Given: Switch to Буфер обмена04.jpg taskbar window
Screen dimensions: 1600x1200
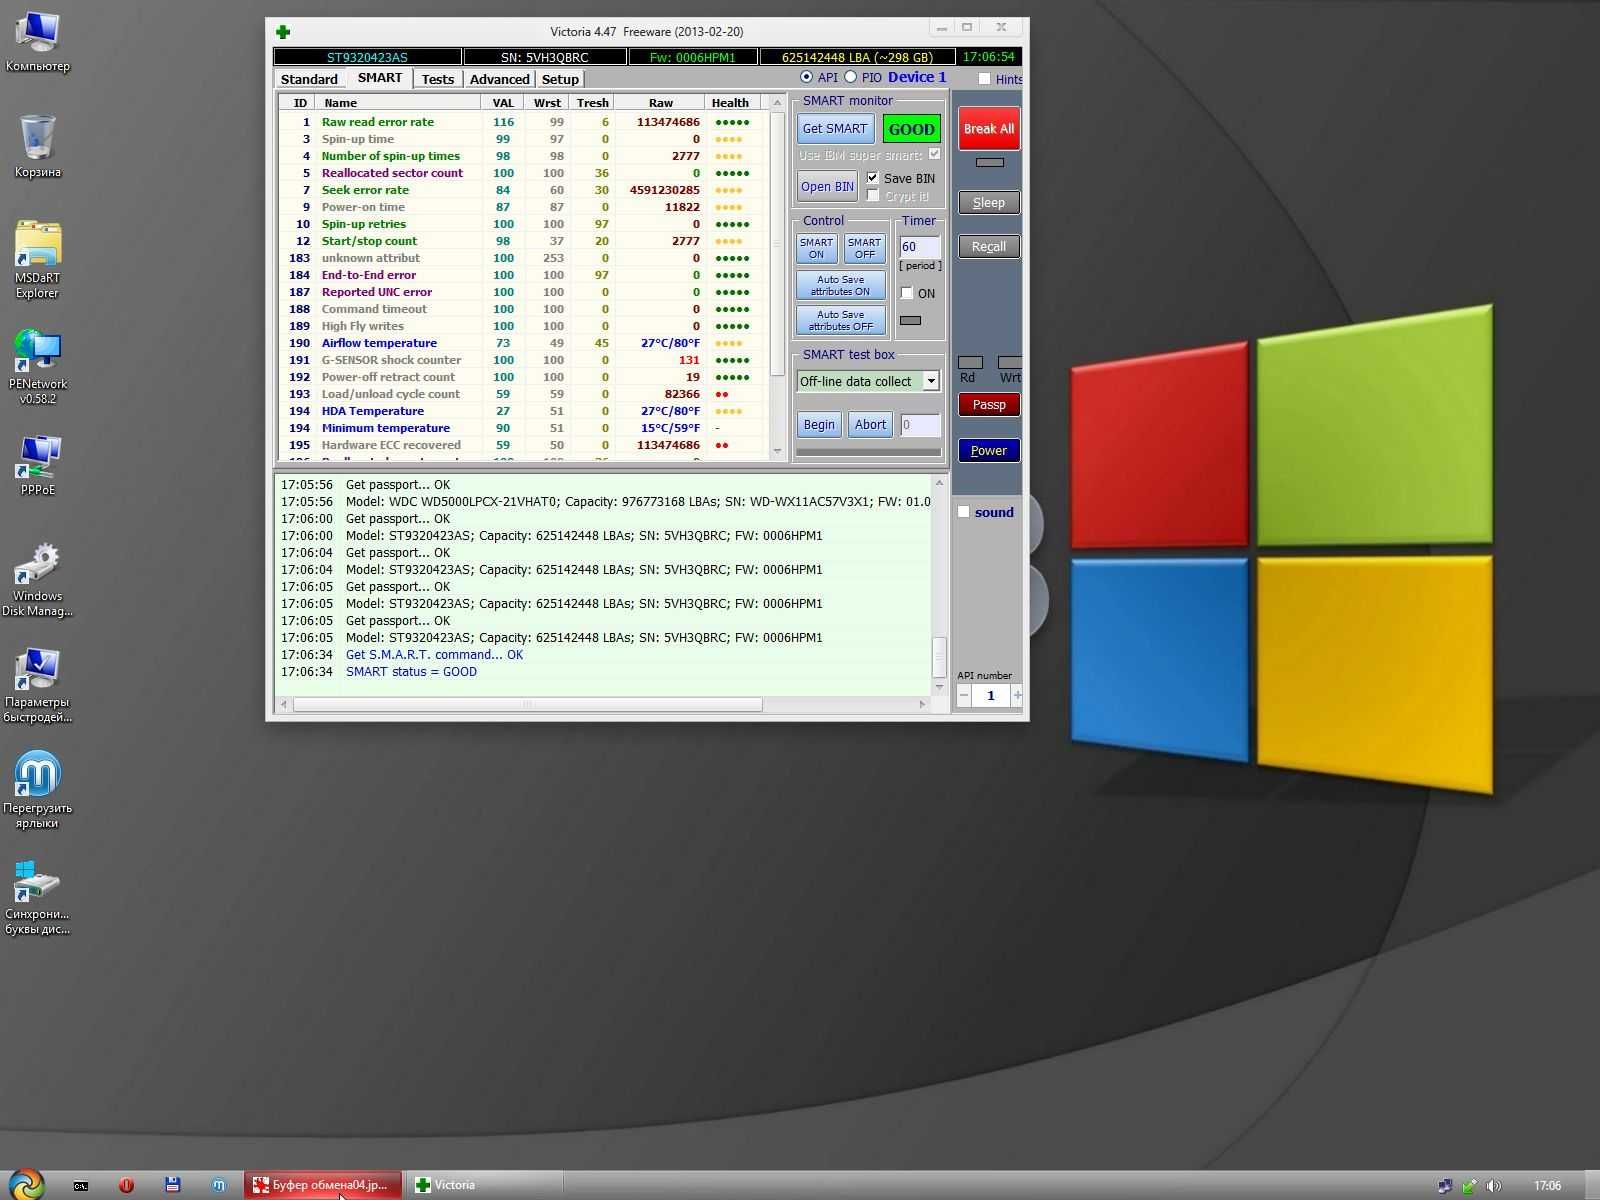Looking at the screenshot, I should (323, 1185).
